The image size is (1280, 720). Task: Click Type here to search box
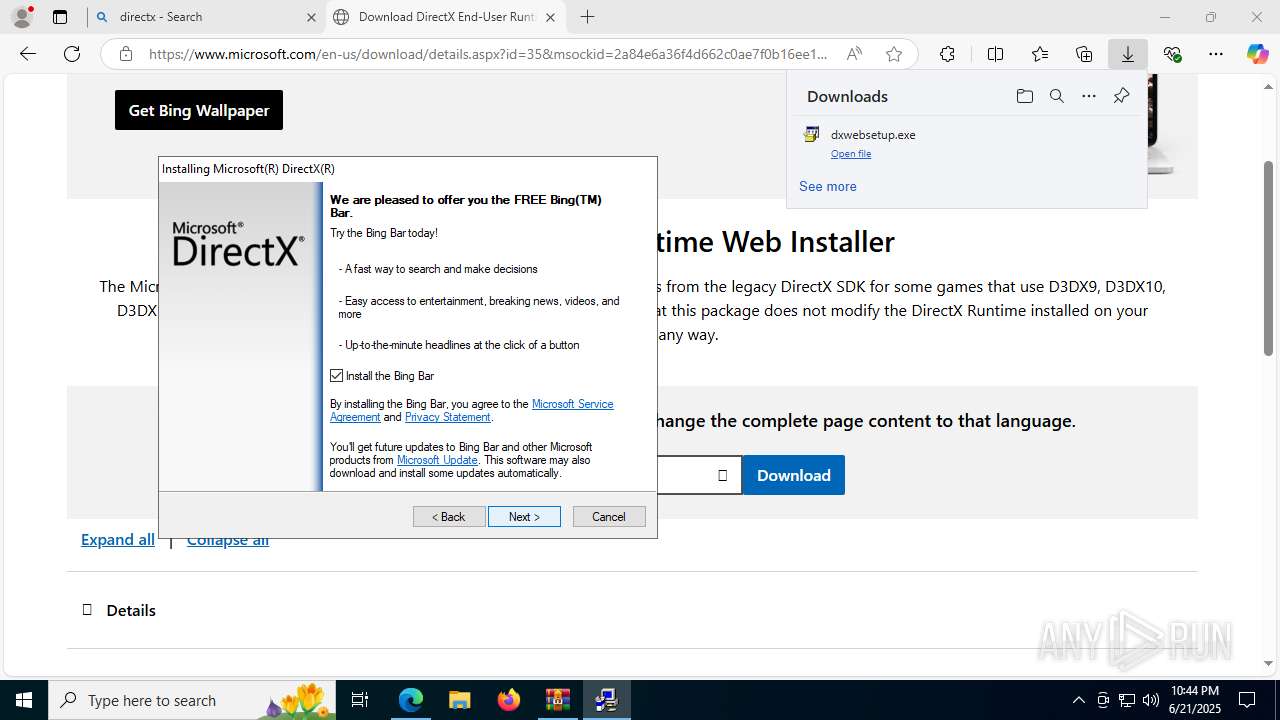coord(192,700)
